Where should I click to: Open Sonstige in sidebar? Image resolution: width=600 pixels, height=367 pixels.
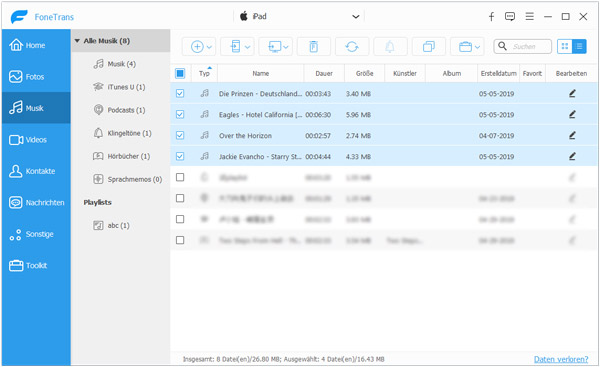point(36,234)
